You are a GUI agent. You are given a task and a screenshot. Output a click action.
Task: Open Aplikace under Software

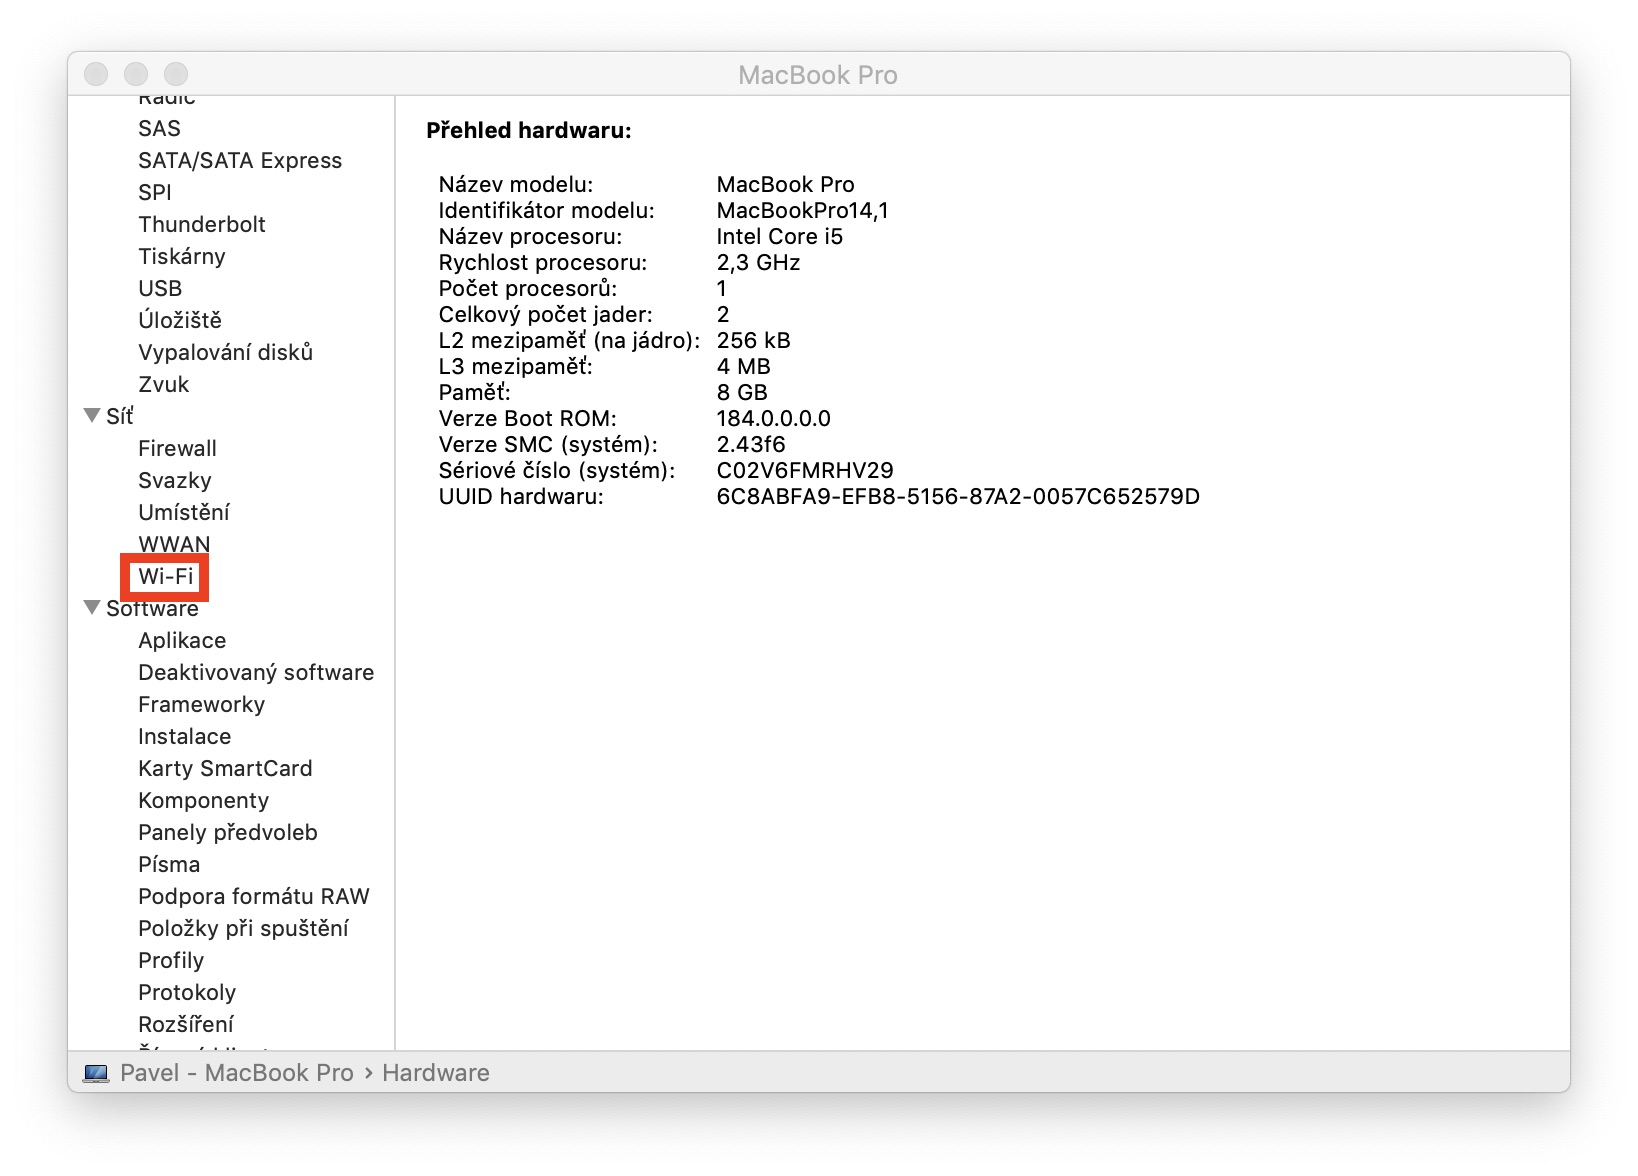[182, 640]
